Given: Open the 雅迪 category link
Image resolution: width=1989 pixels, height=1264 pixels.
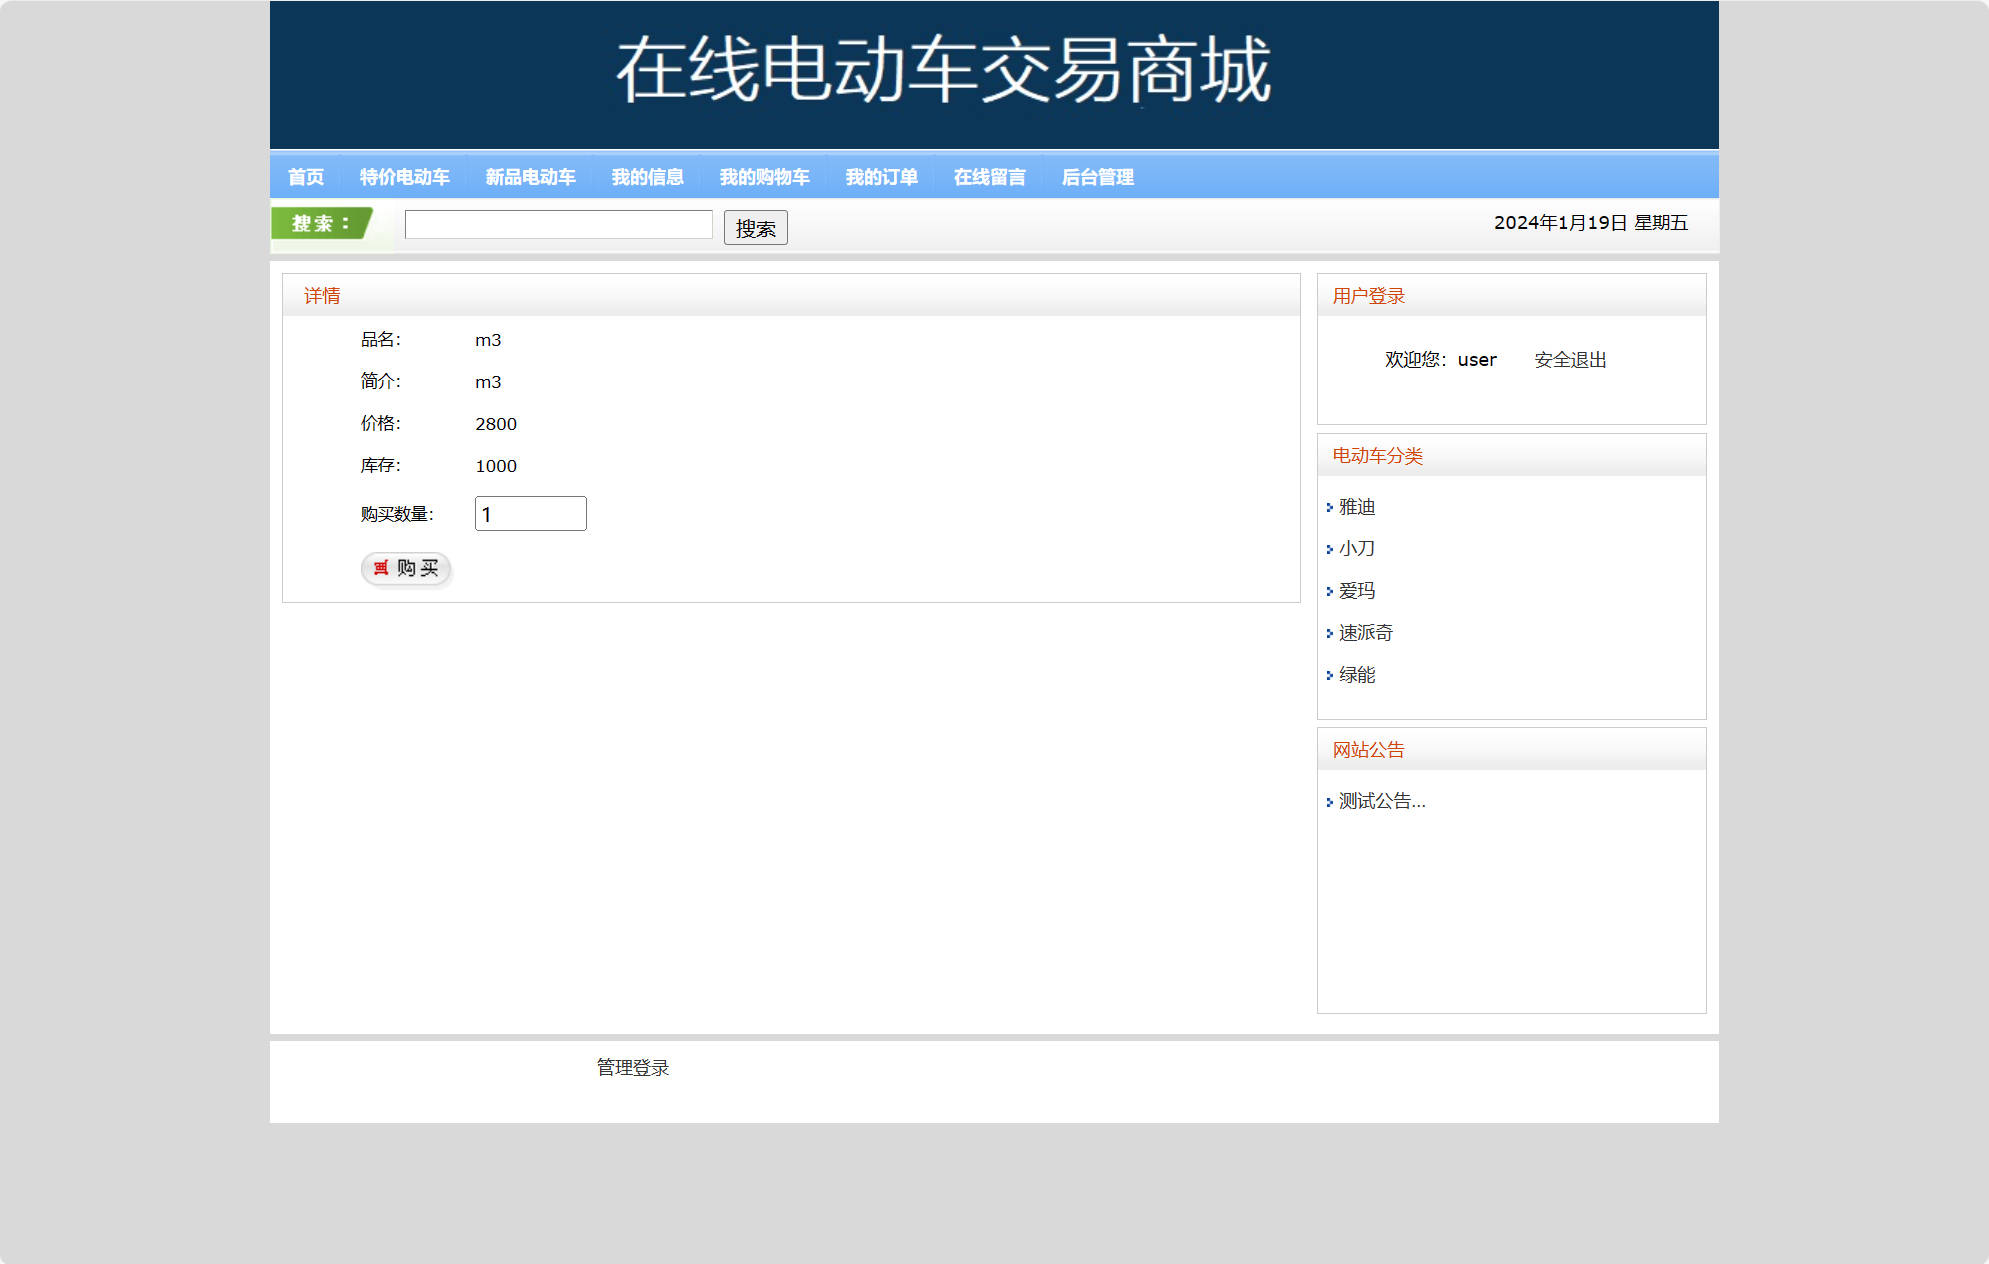Looking at the screenshot, I should 1356,507.
